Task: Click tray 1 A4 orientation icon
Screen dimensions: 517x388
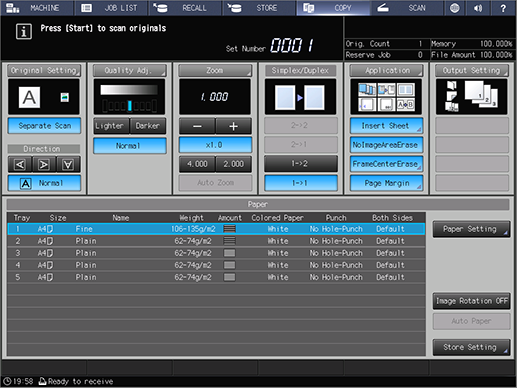Action: [x=50, y=229]
